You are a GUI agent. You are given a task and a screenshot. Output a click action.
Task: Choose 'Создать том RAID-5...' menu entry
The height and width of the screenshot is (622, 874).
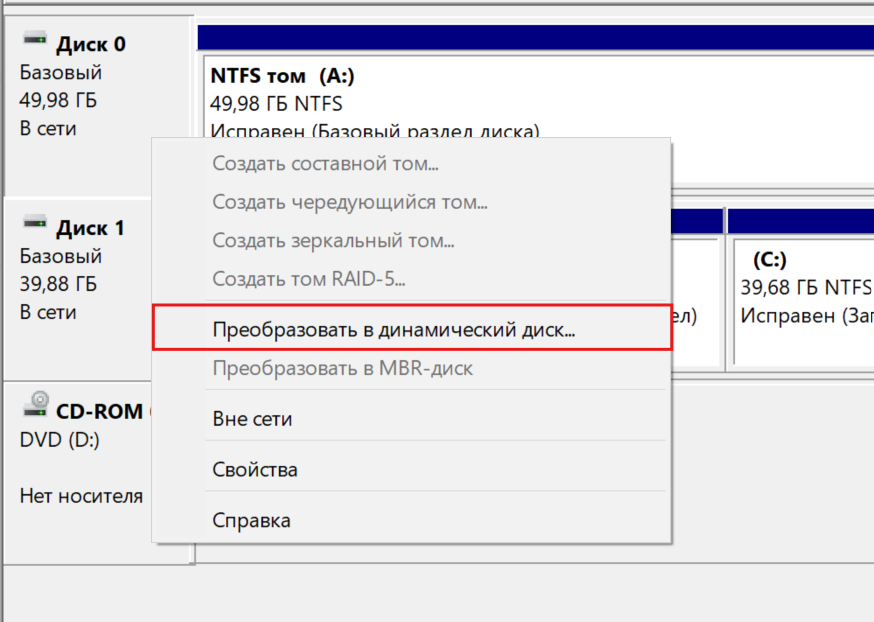tap(308, 279)
